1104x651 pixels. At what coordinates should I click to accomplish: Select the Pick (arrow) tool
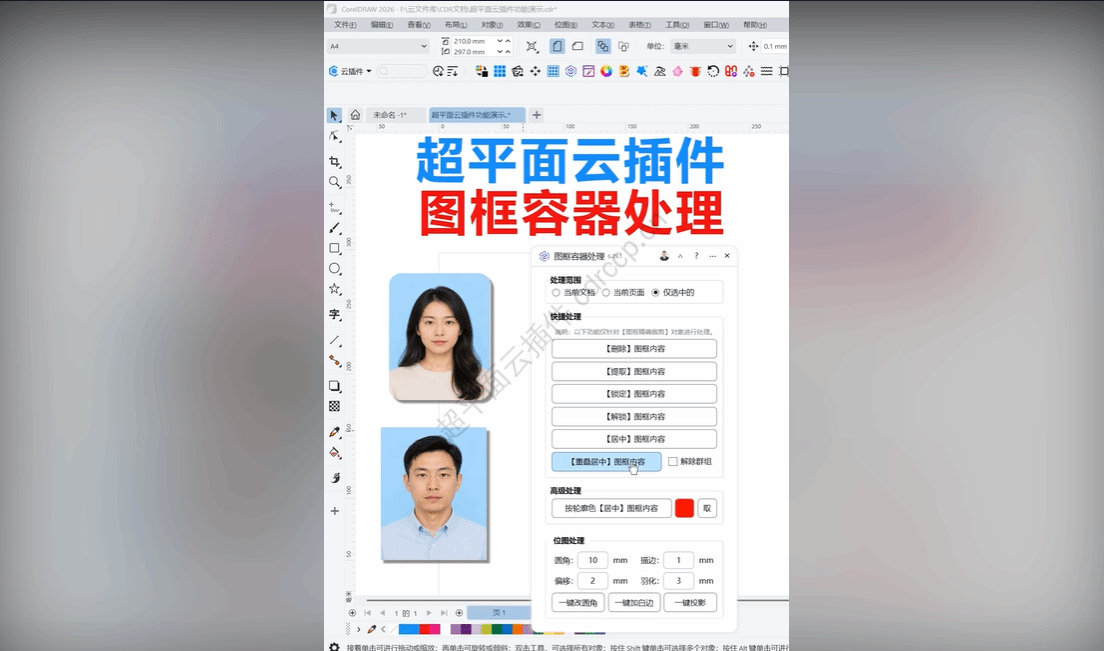click(x=334, y=115)
